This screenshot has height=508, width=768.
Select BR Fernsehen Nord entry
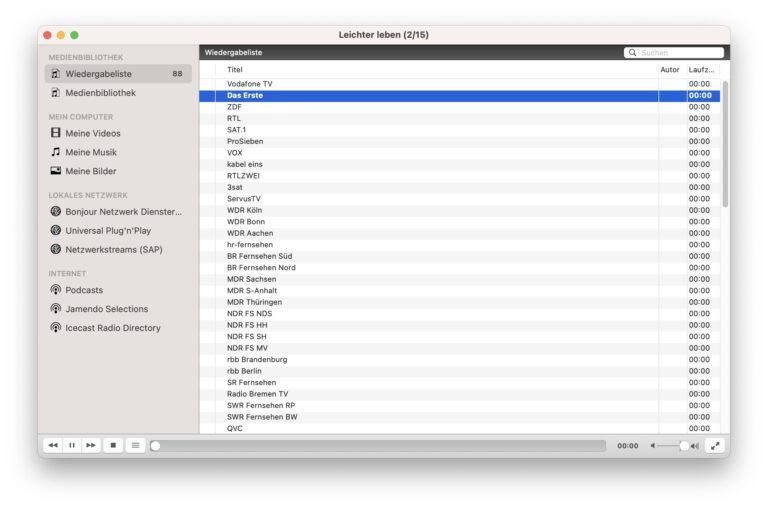tap(459, 267)
